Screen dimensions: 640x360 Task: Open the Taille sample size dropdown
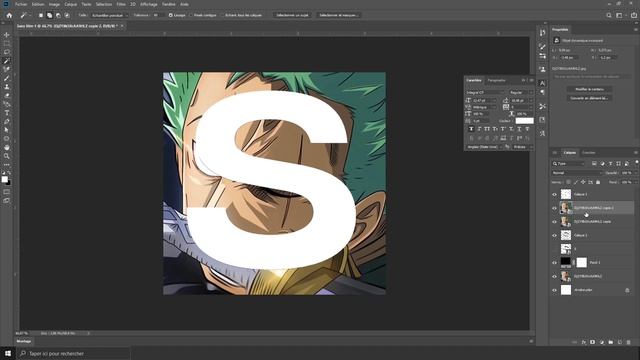tap(109, 15)
